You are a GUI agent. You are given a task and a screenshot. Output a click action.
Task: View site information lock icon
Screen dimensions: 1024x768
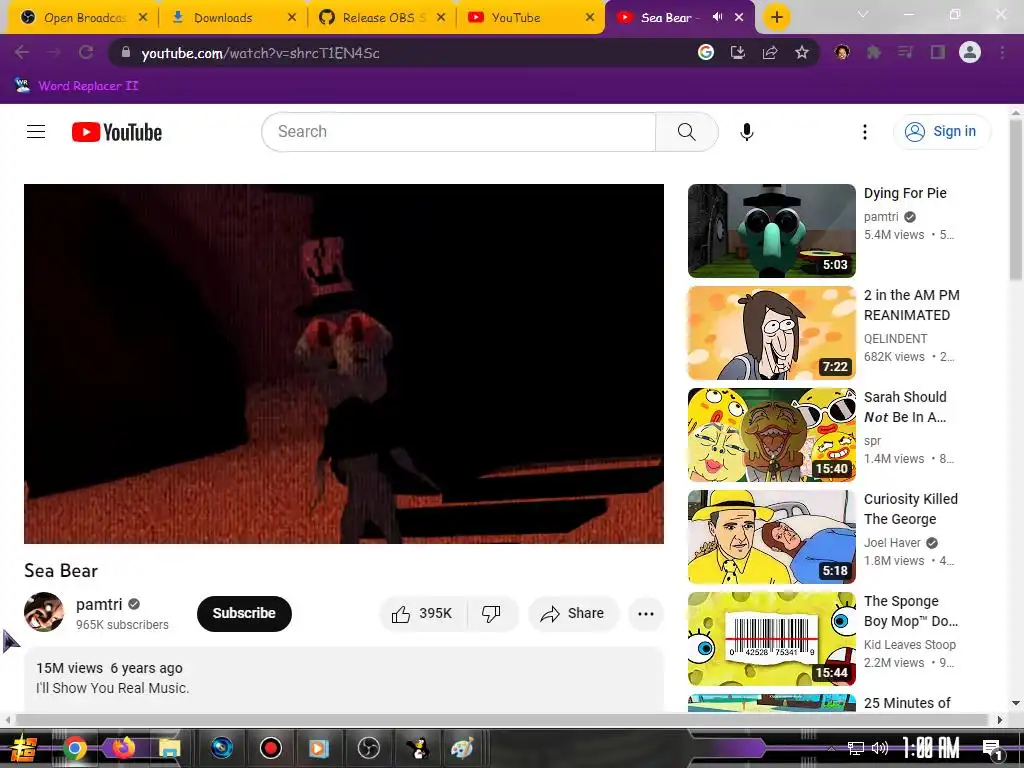[x=126, y=52]
